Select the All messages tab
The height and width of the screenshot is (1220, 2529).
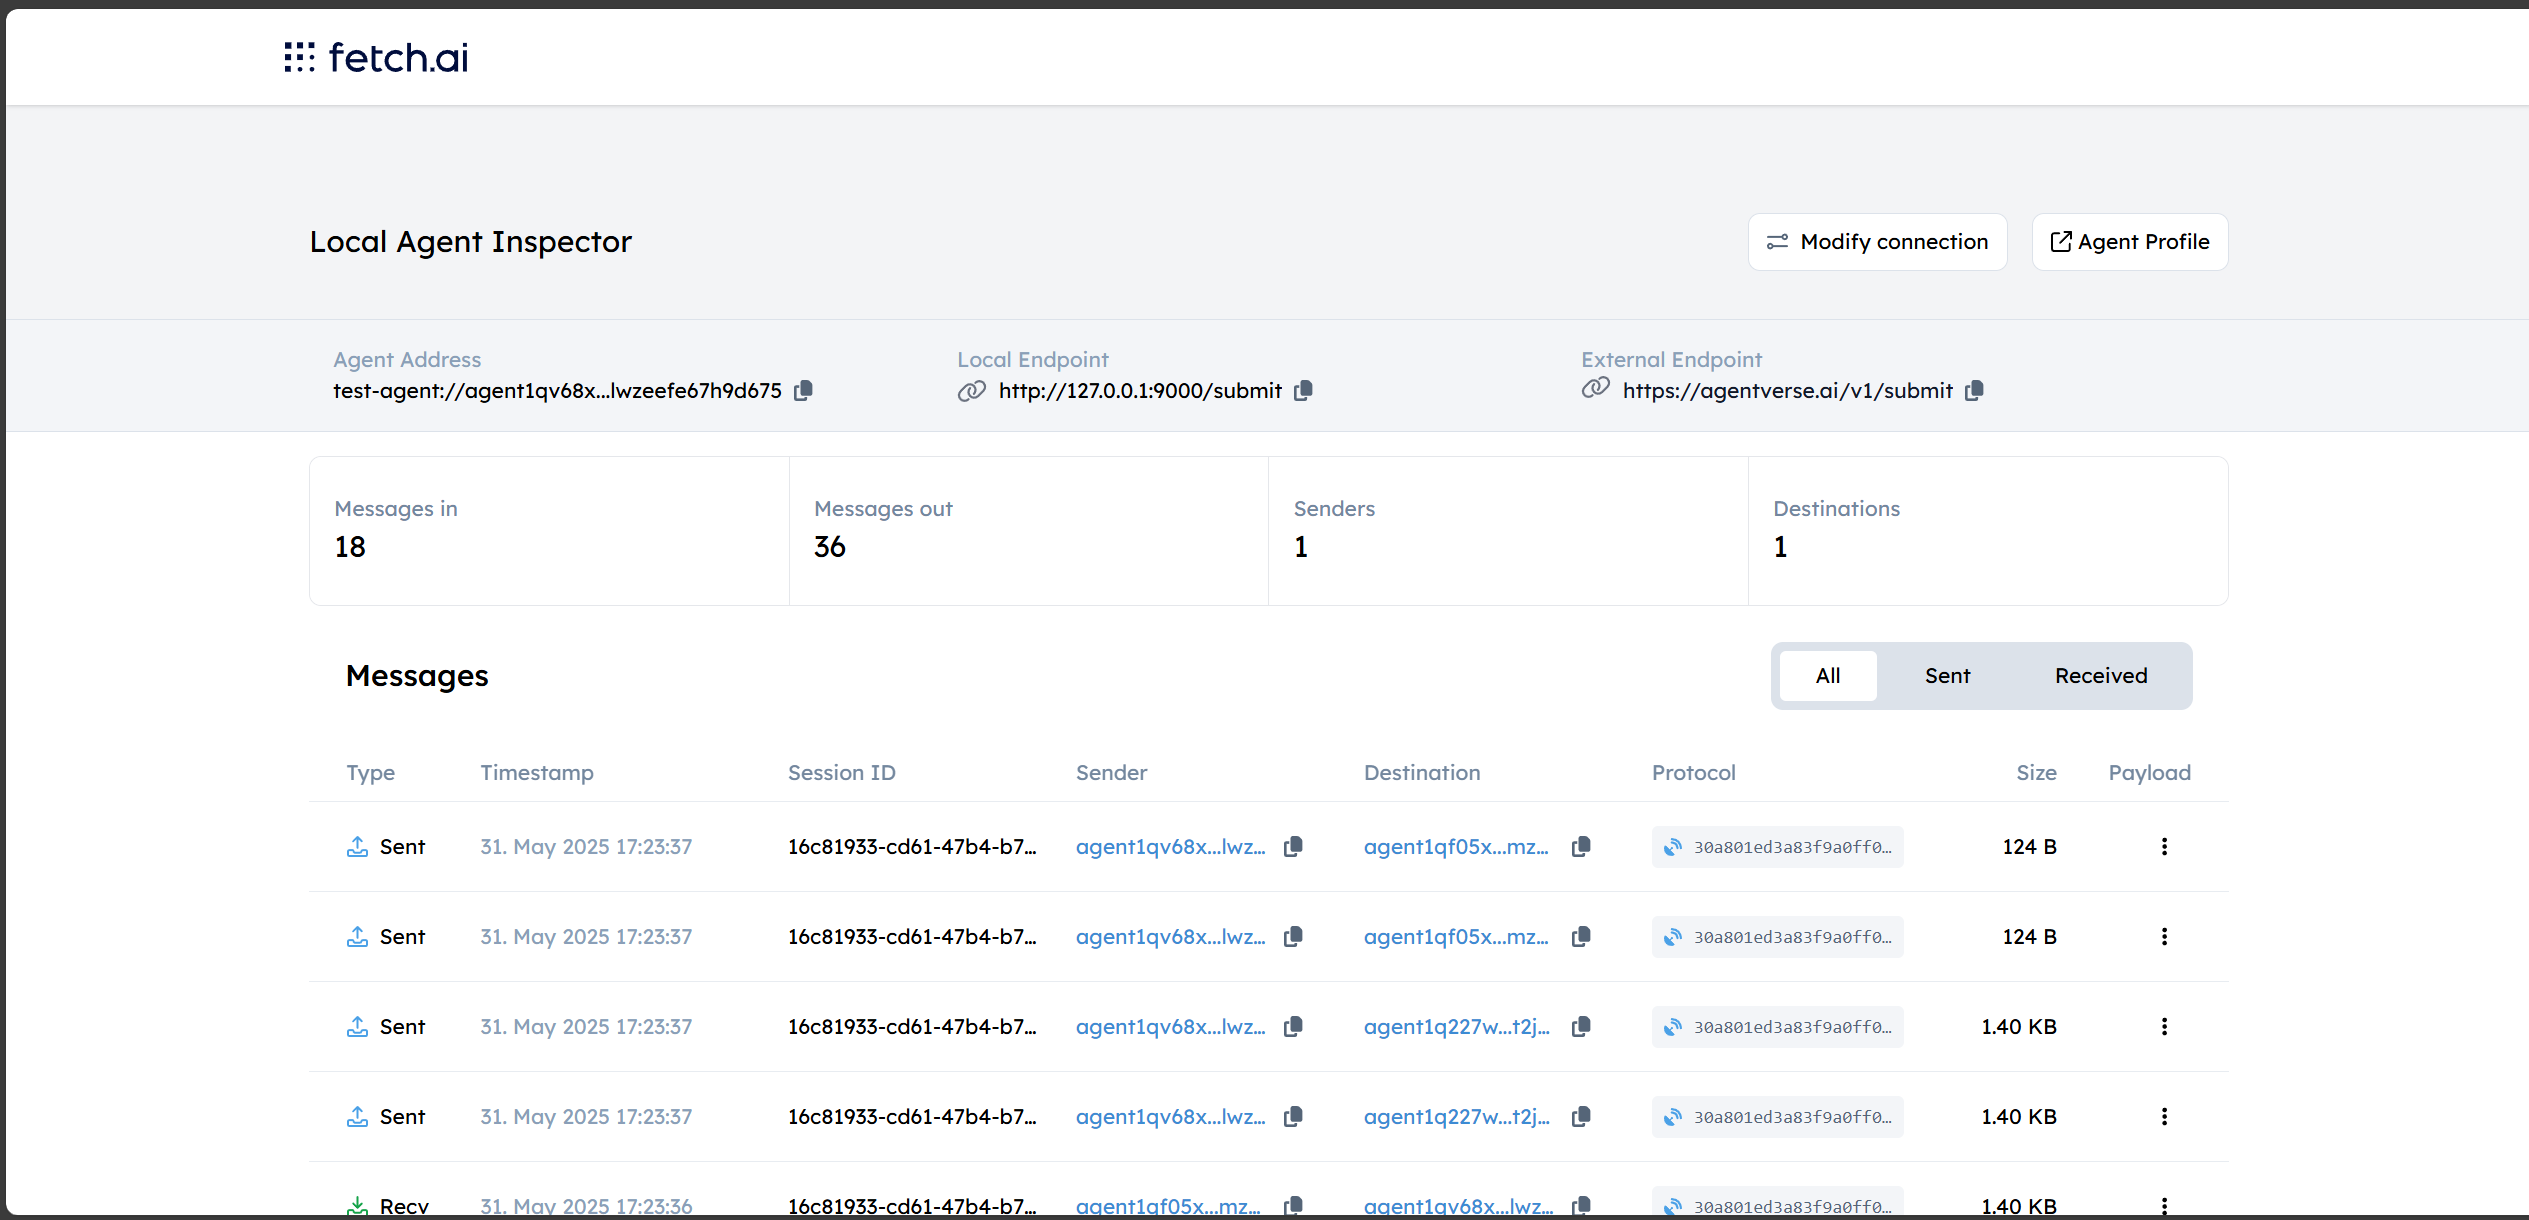(x=1827, y=675)
